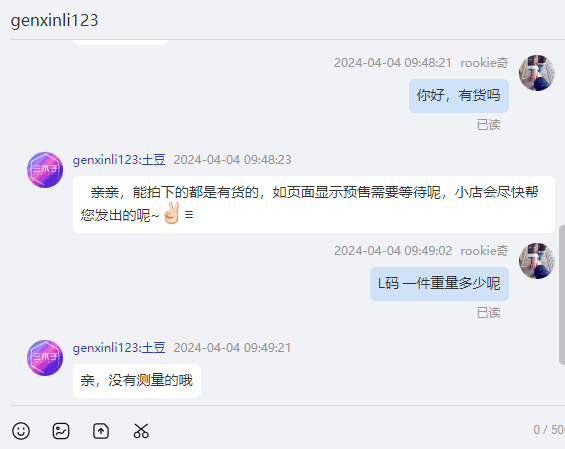
Task: Click the 已读 status under 有货吗 message
Action: click(489, 125)
